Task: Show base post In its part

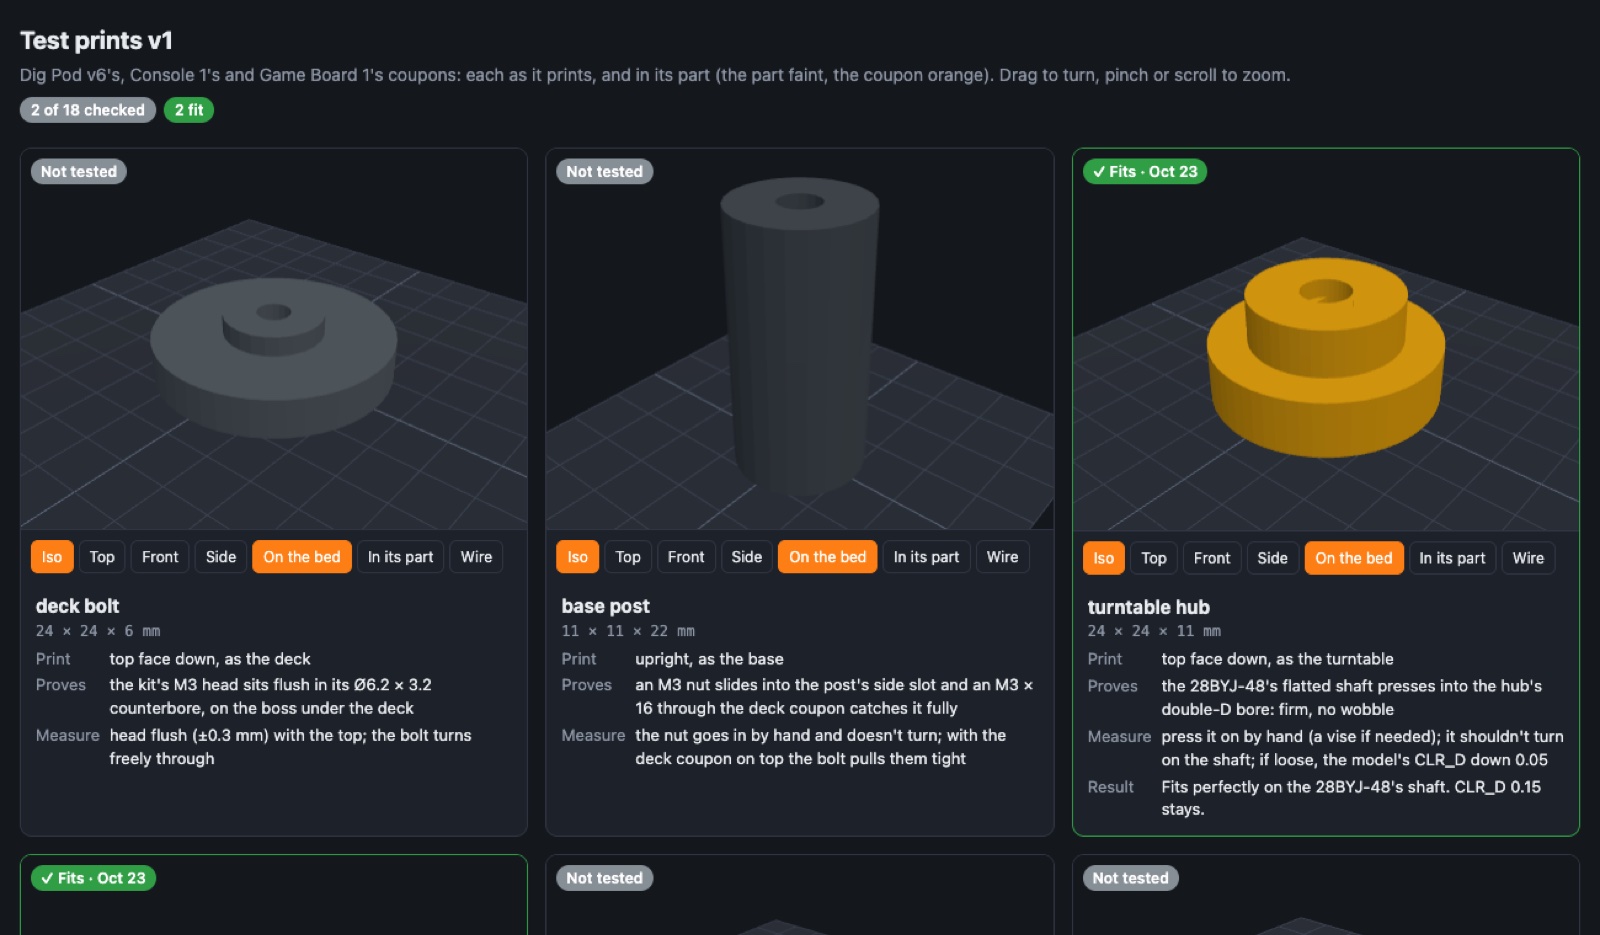Action: tap(926, 557)
